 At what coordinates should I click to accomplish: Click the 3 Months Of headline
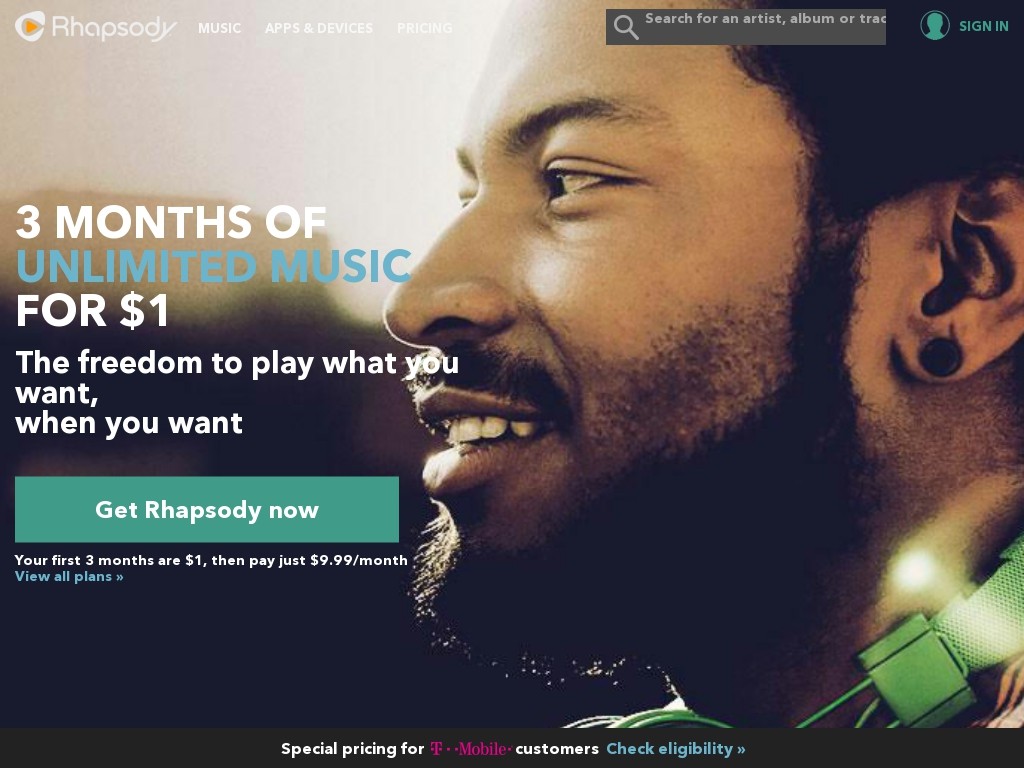tap(170, 222)
